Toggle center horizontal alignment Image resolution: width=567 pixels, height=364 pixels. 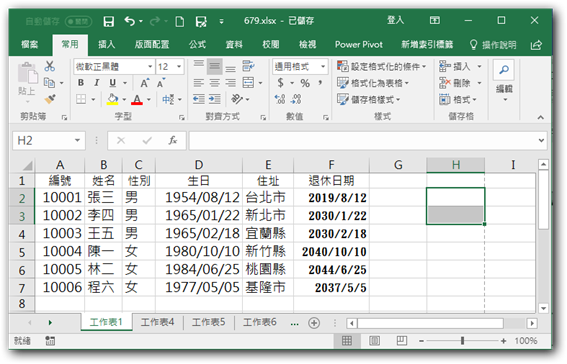click(215, 83)
